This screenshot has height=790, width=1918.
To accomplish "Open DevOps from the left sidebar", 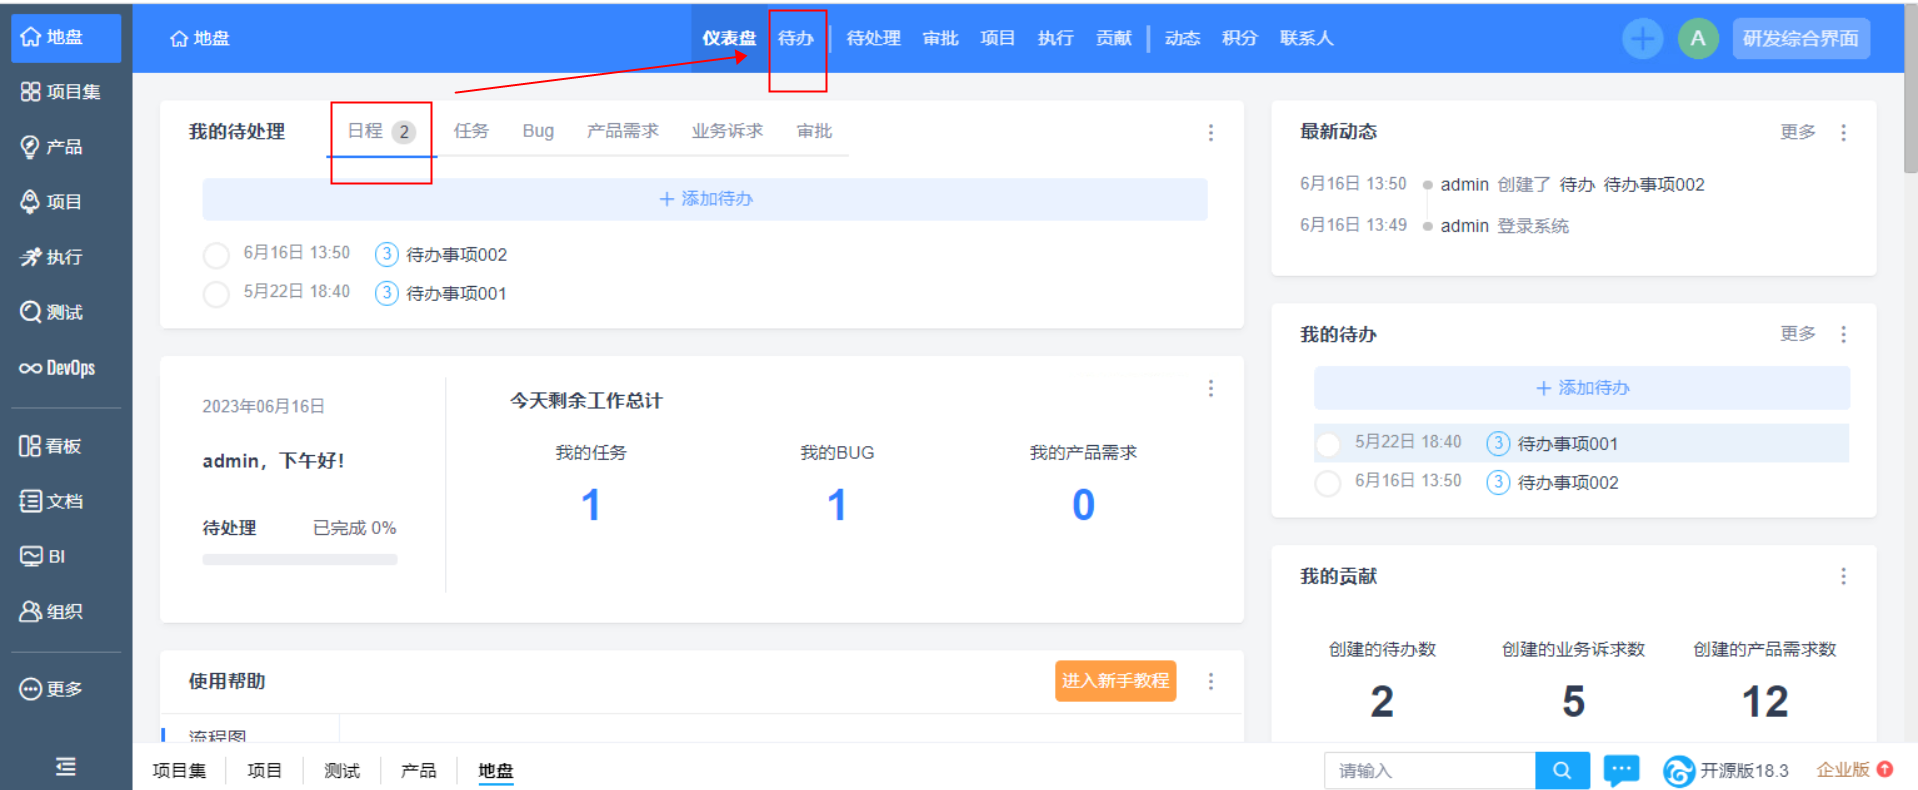I will (x=58, y=368).
